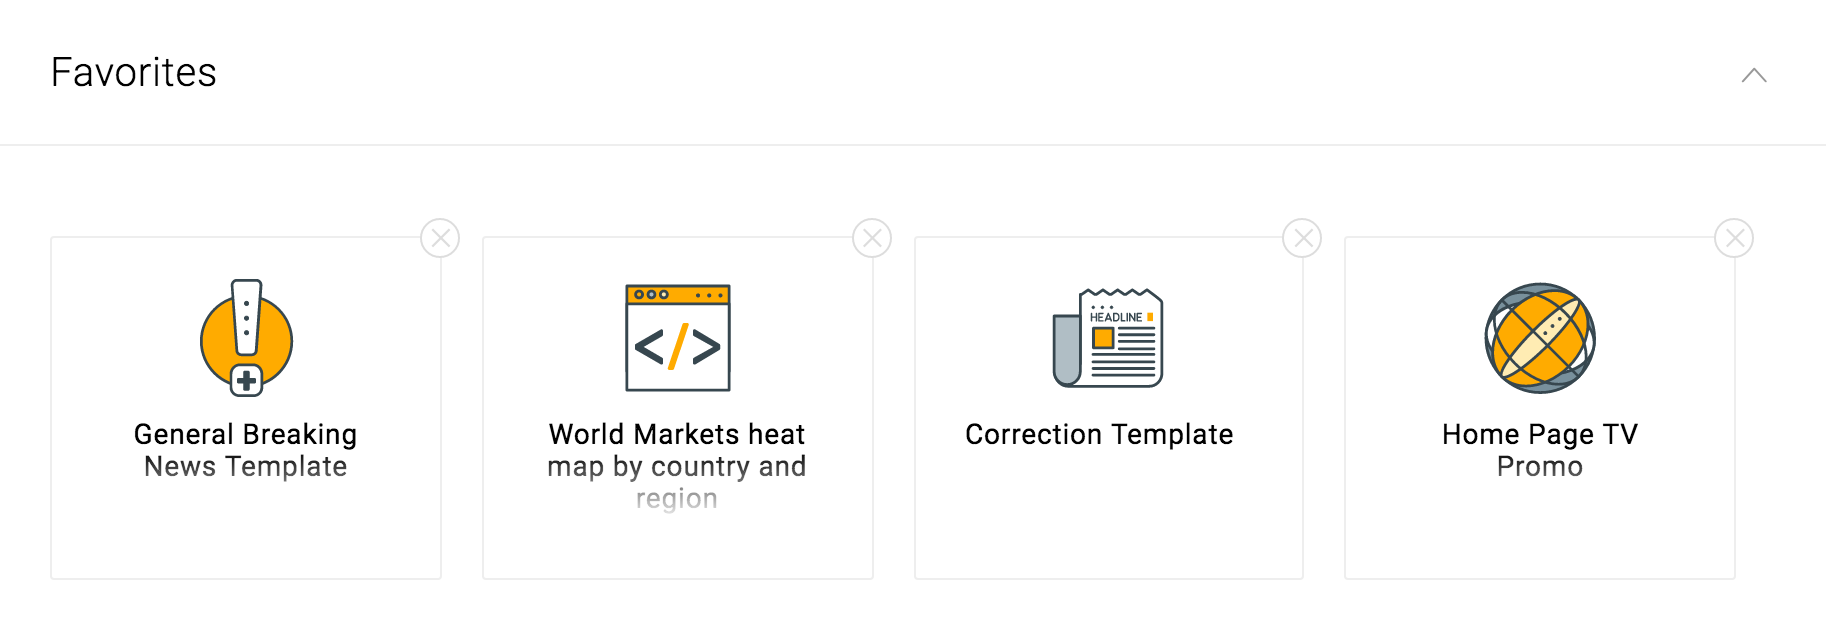Click the newspaper headline icon
The width and height of the screenshot is (1826, 629).
tap(1108, 338)
